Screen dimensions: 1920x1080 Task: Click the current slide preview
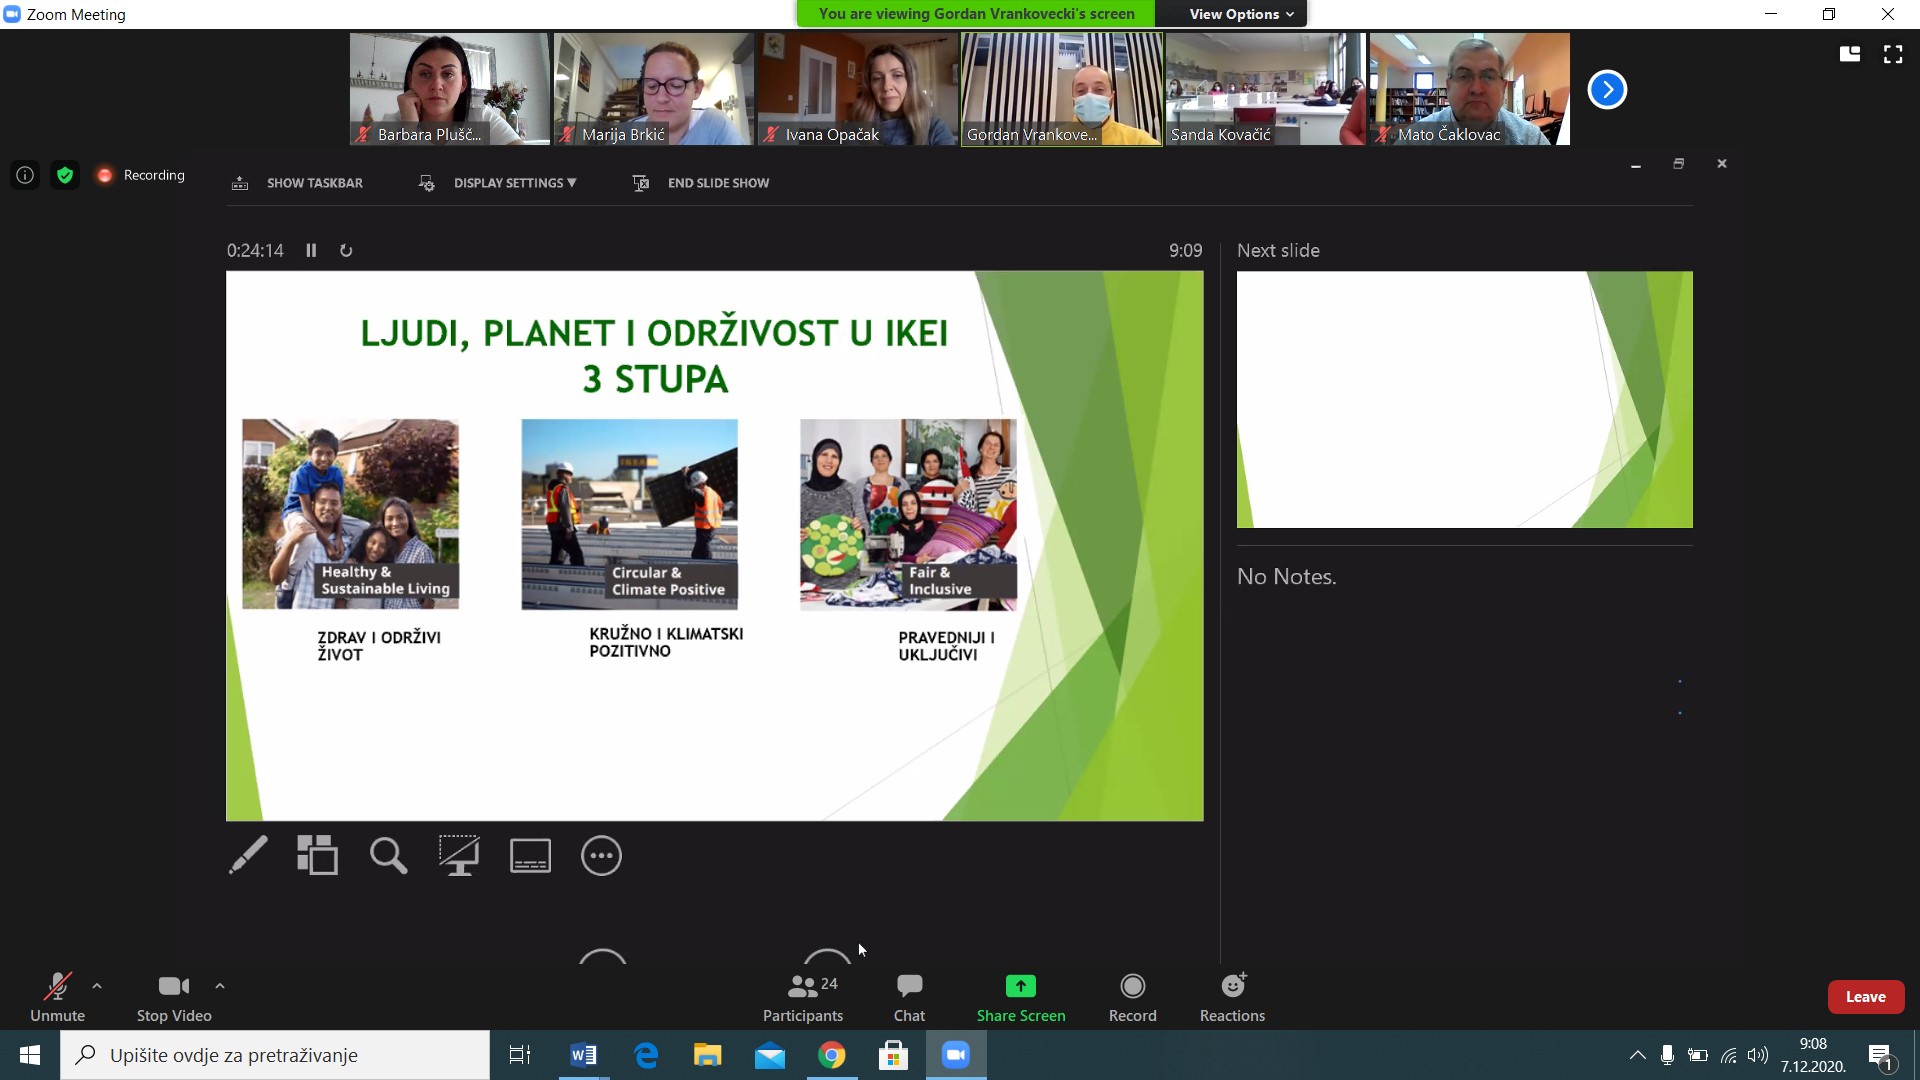pos(714,546)
